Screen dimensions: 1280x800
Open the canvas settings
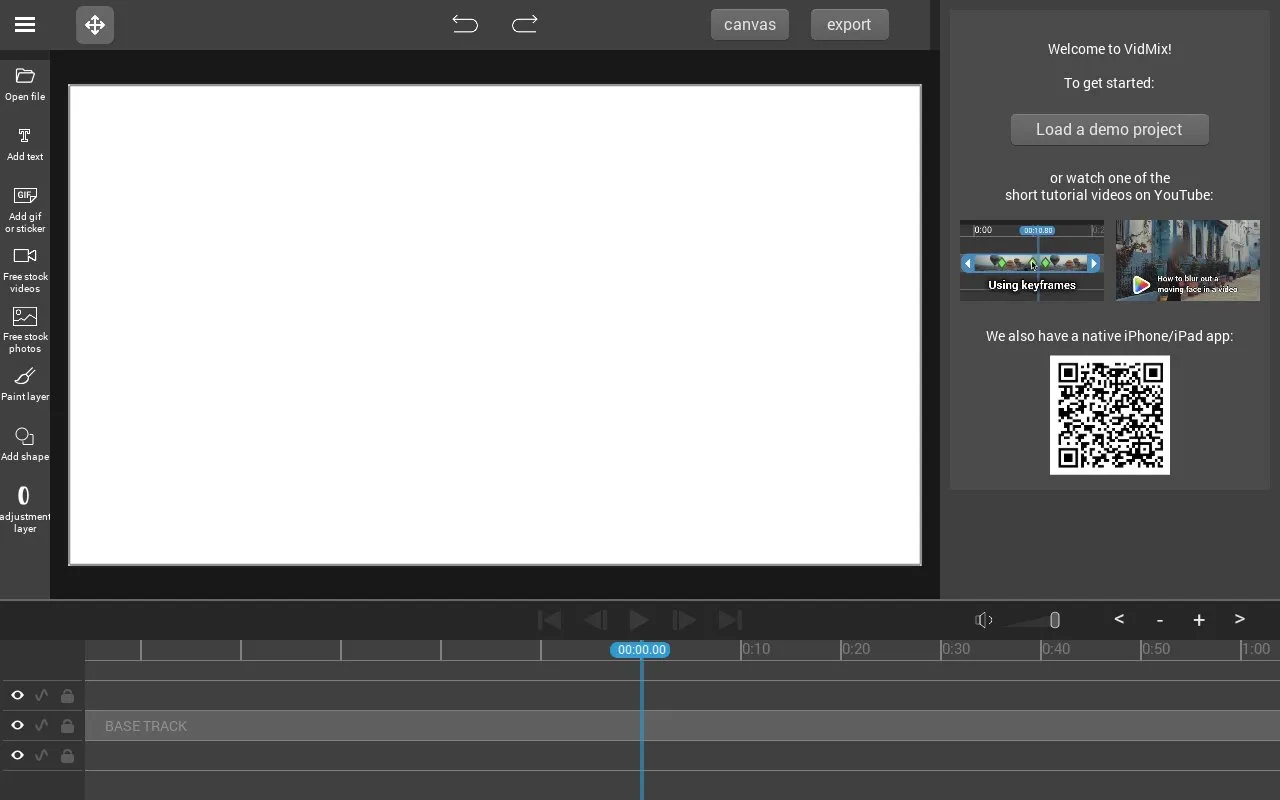tap(750, 25)
